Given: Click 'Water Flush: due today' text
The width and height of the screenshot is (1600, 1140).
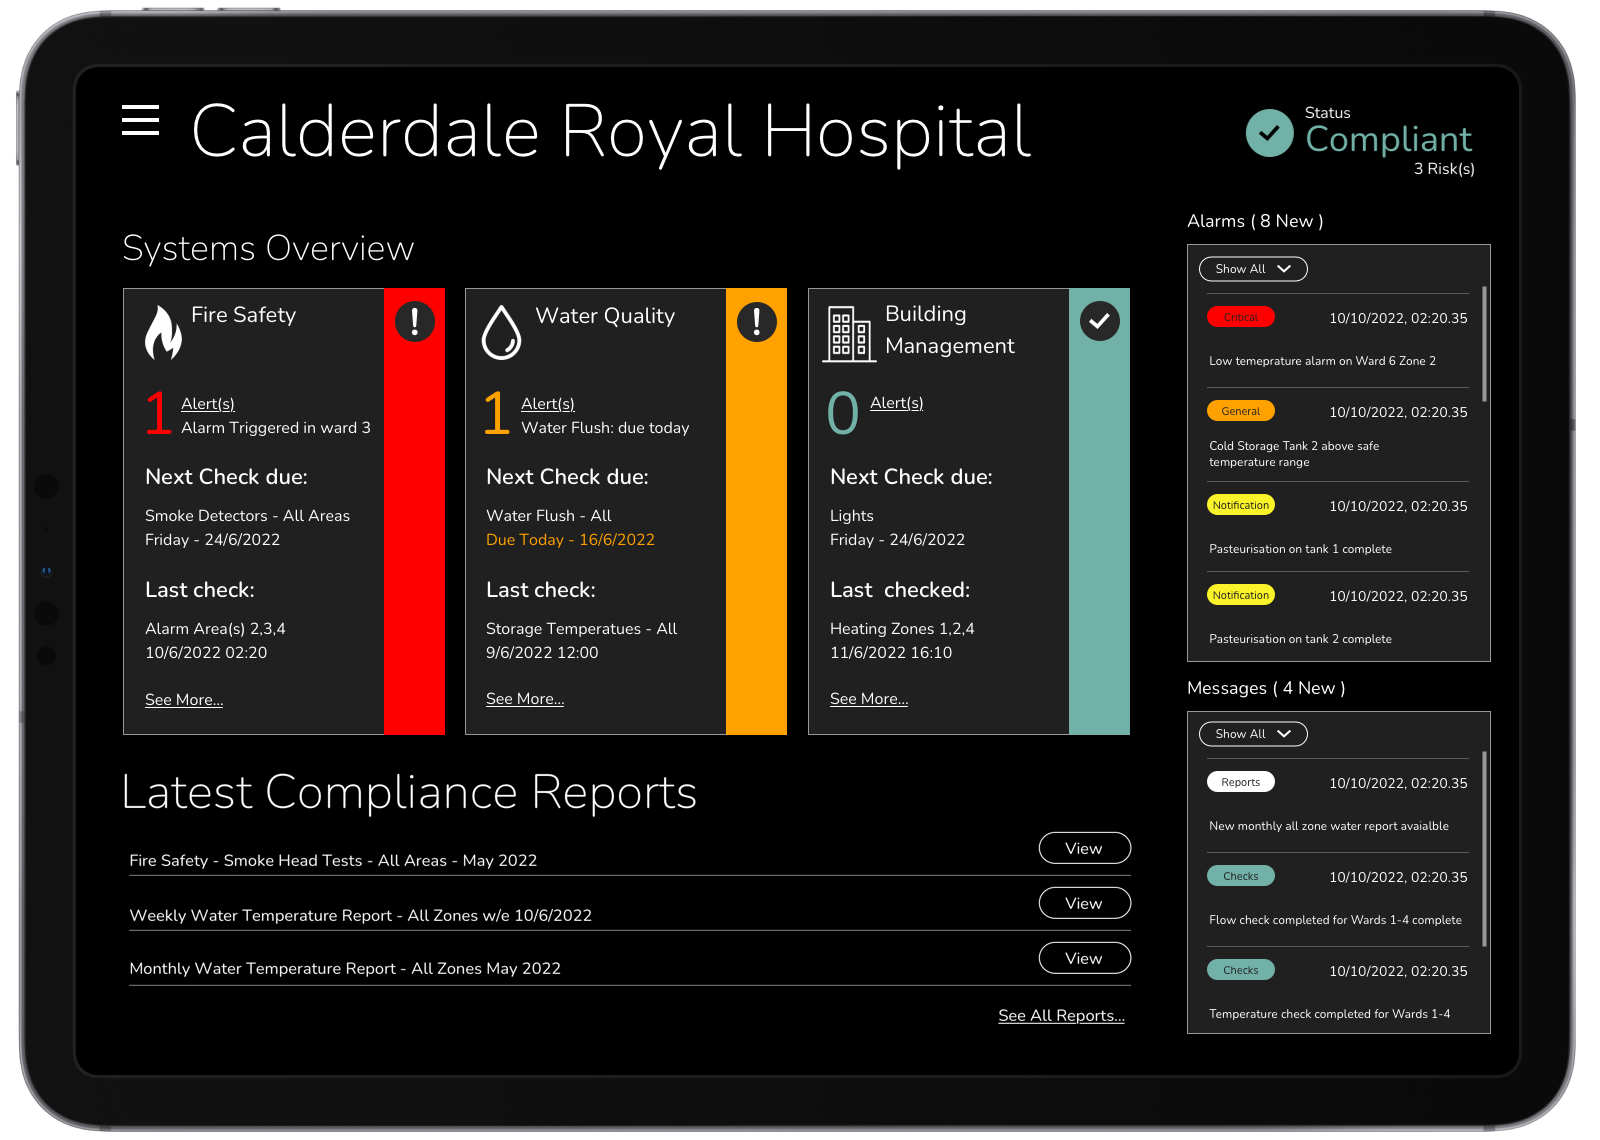Looking at the screenshot, I should pos(605,428).
